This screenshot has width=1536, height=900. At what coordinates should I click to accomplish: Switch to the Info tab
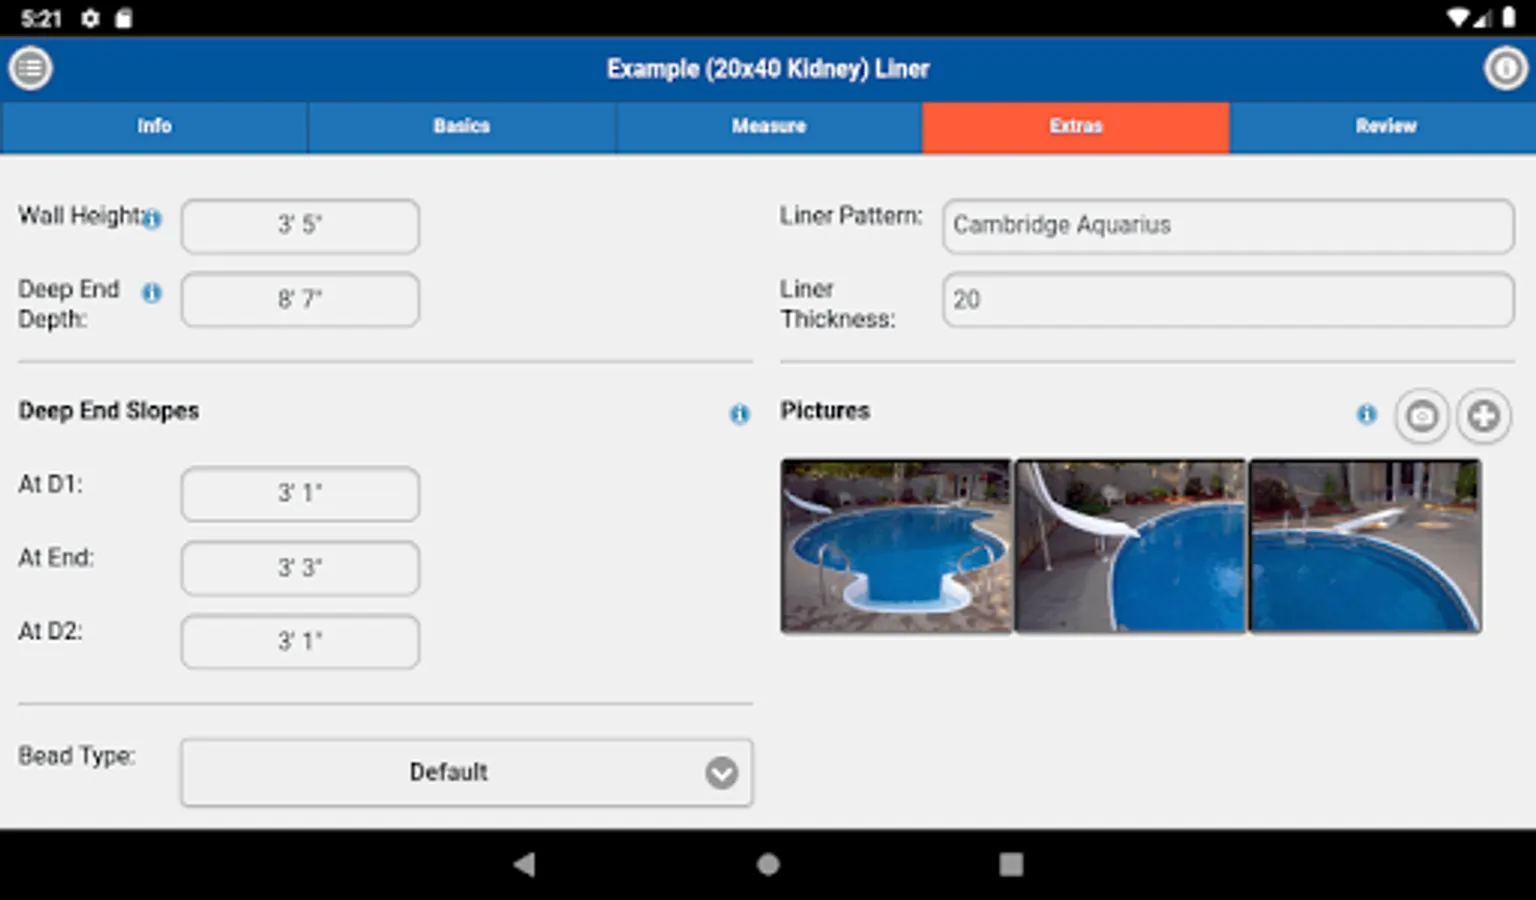[154, 127]
